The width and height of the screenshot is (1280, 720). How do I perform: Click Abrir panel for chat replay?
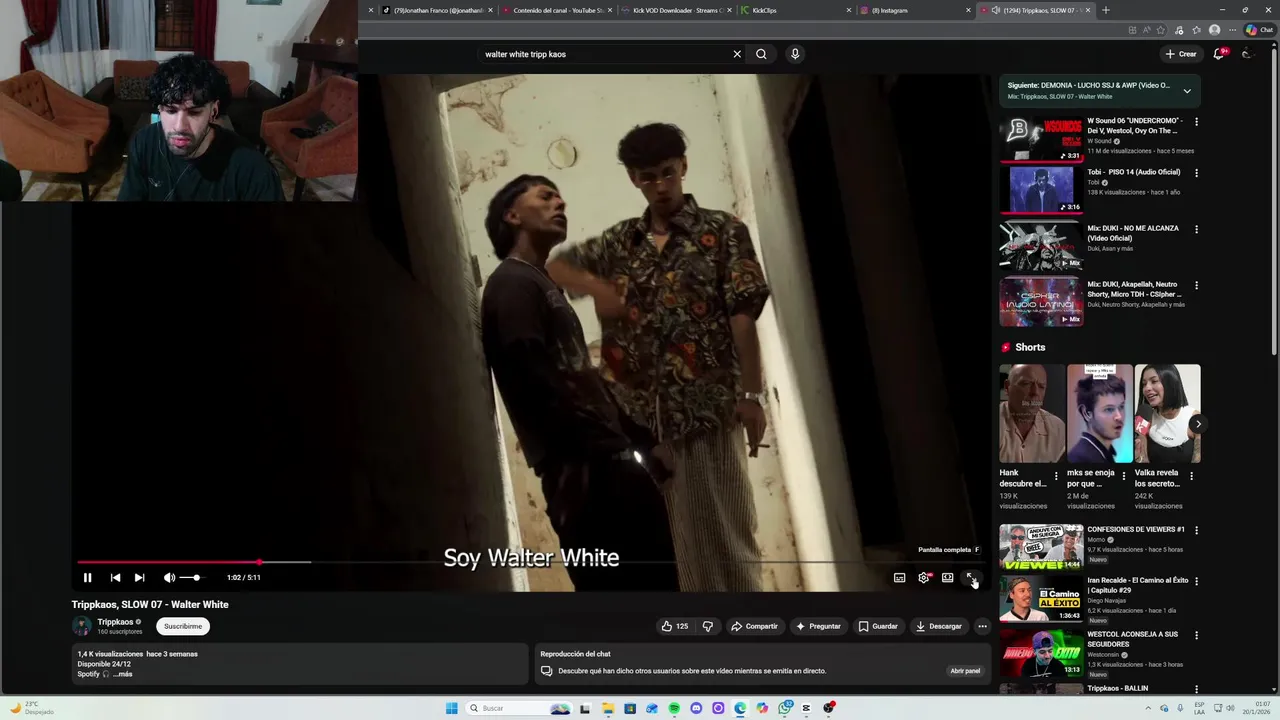click(965, 671)
